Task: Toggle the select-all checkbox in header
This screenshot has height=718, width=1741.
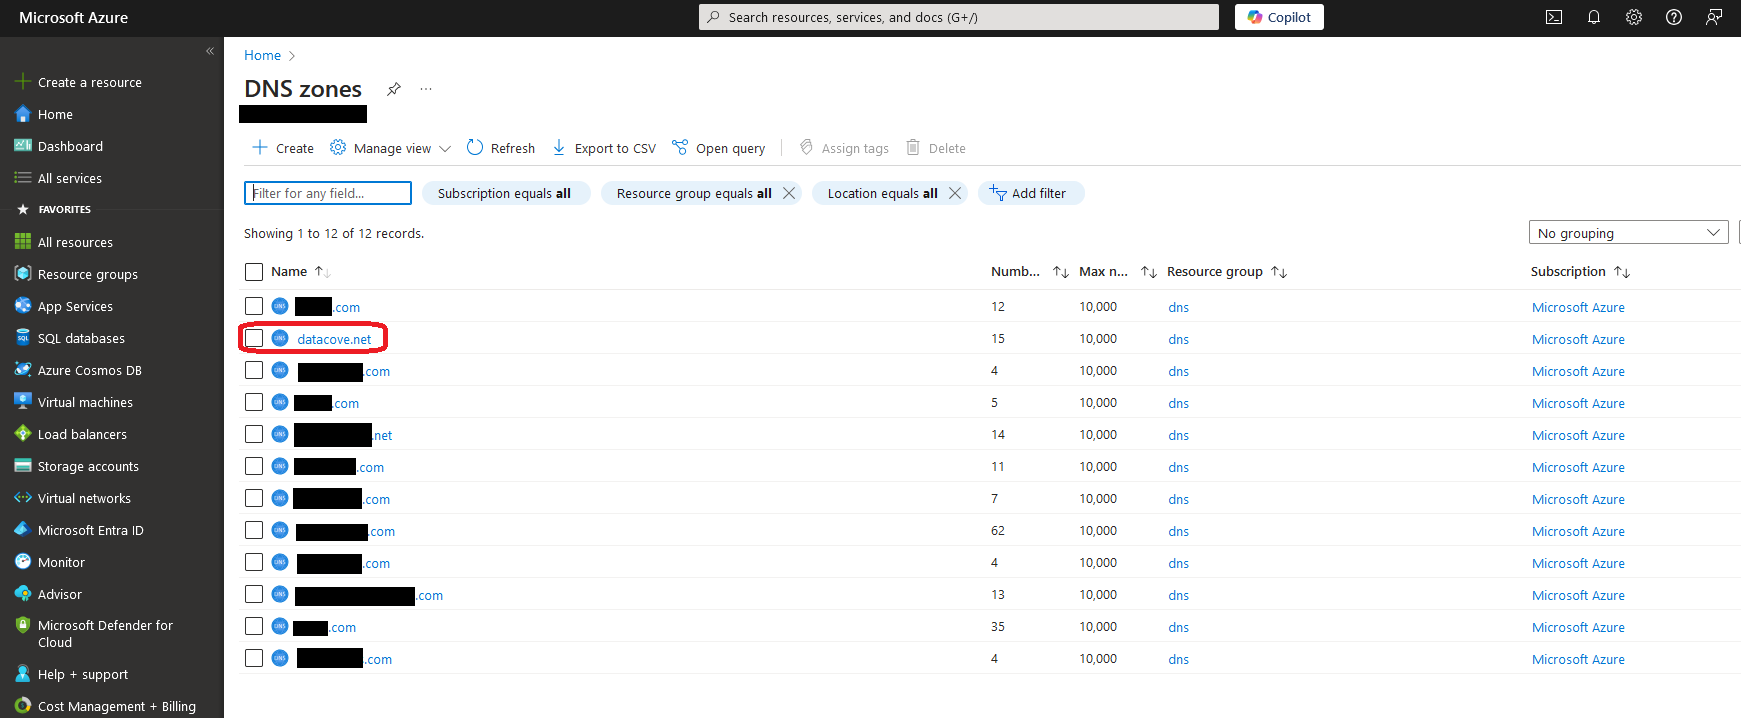Action: point(254,272)
